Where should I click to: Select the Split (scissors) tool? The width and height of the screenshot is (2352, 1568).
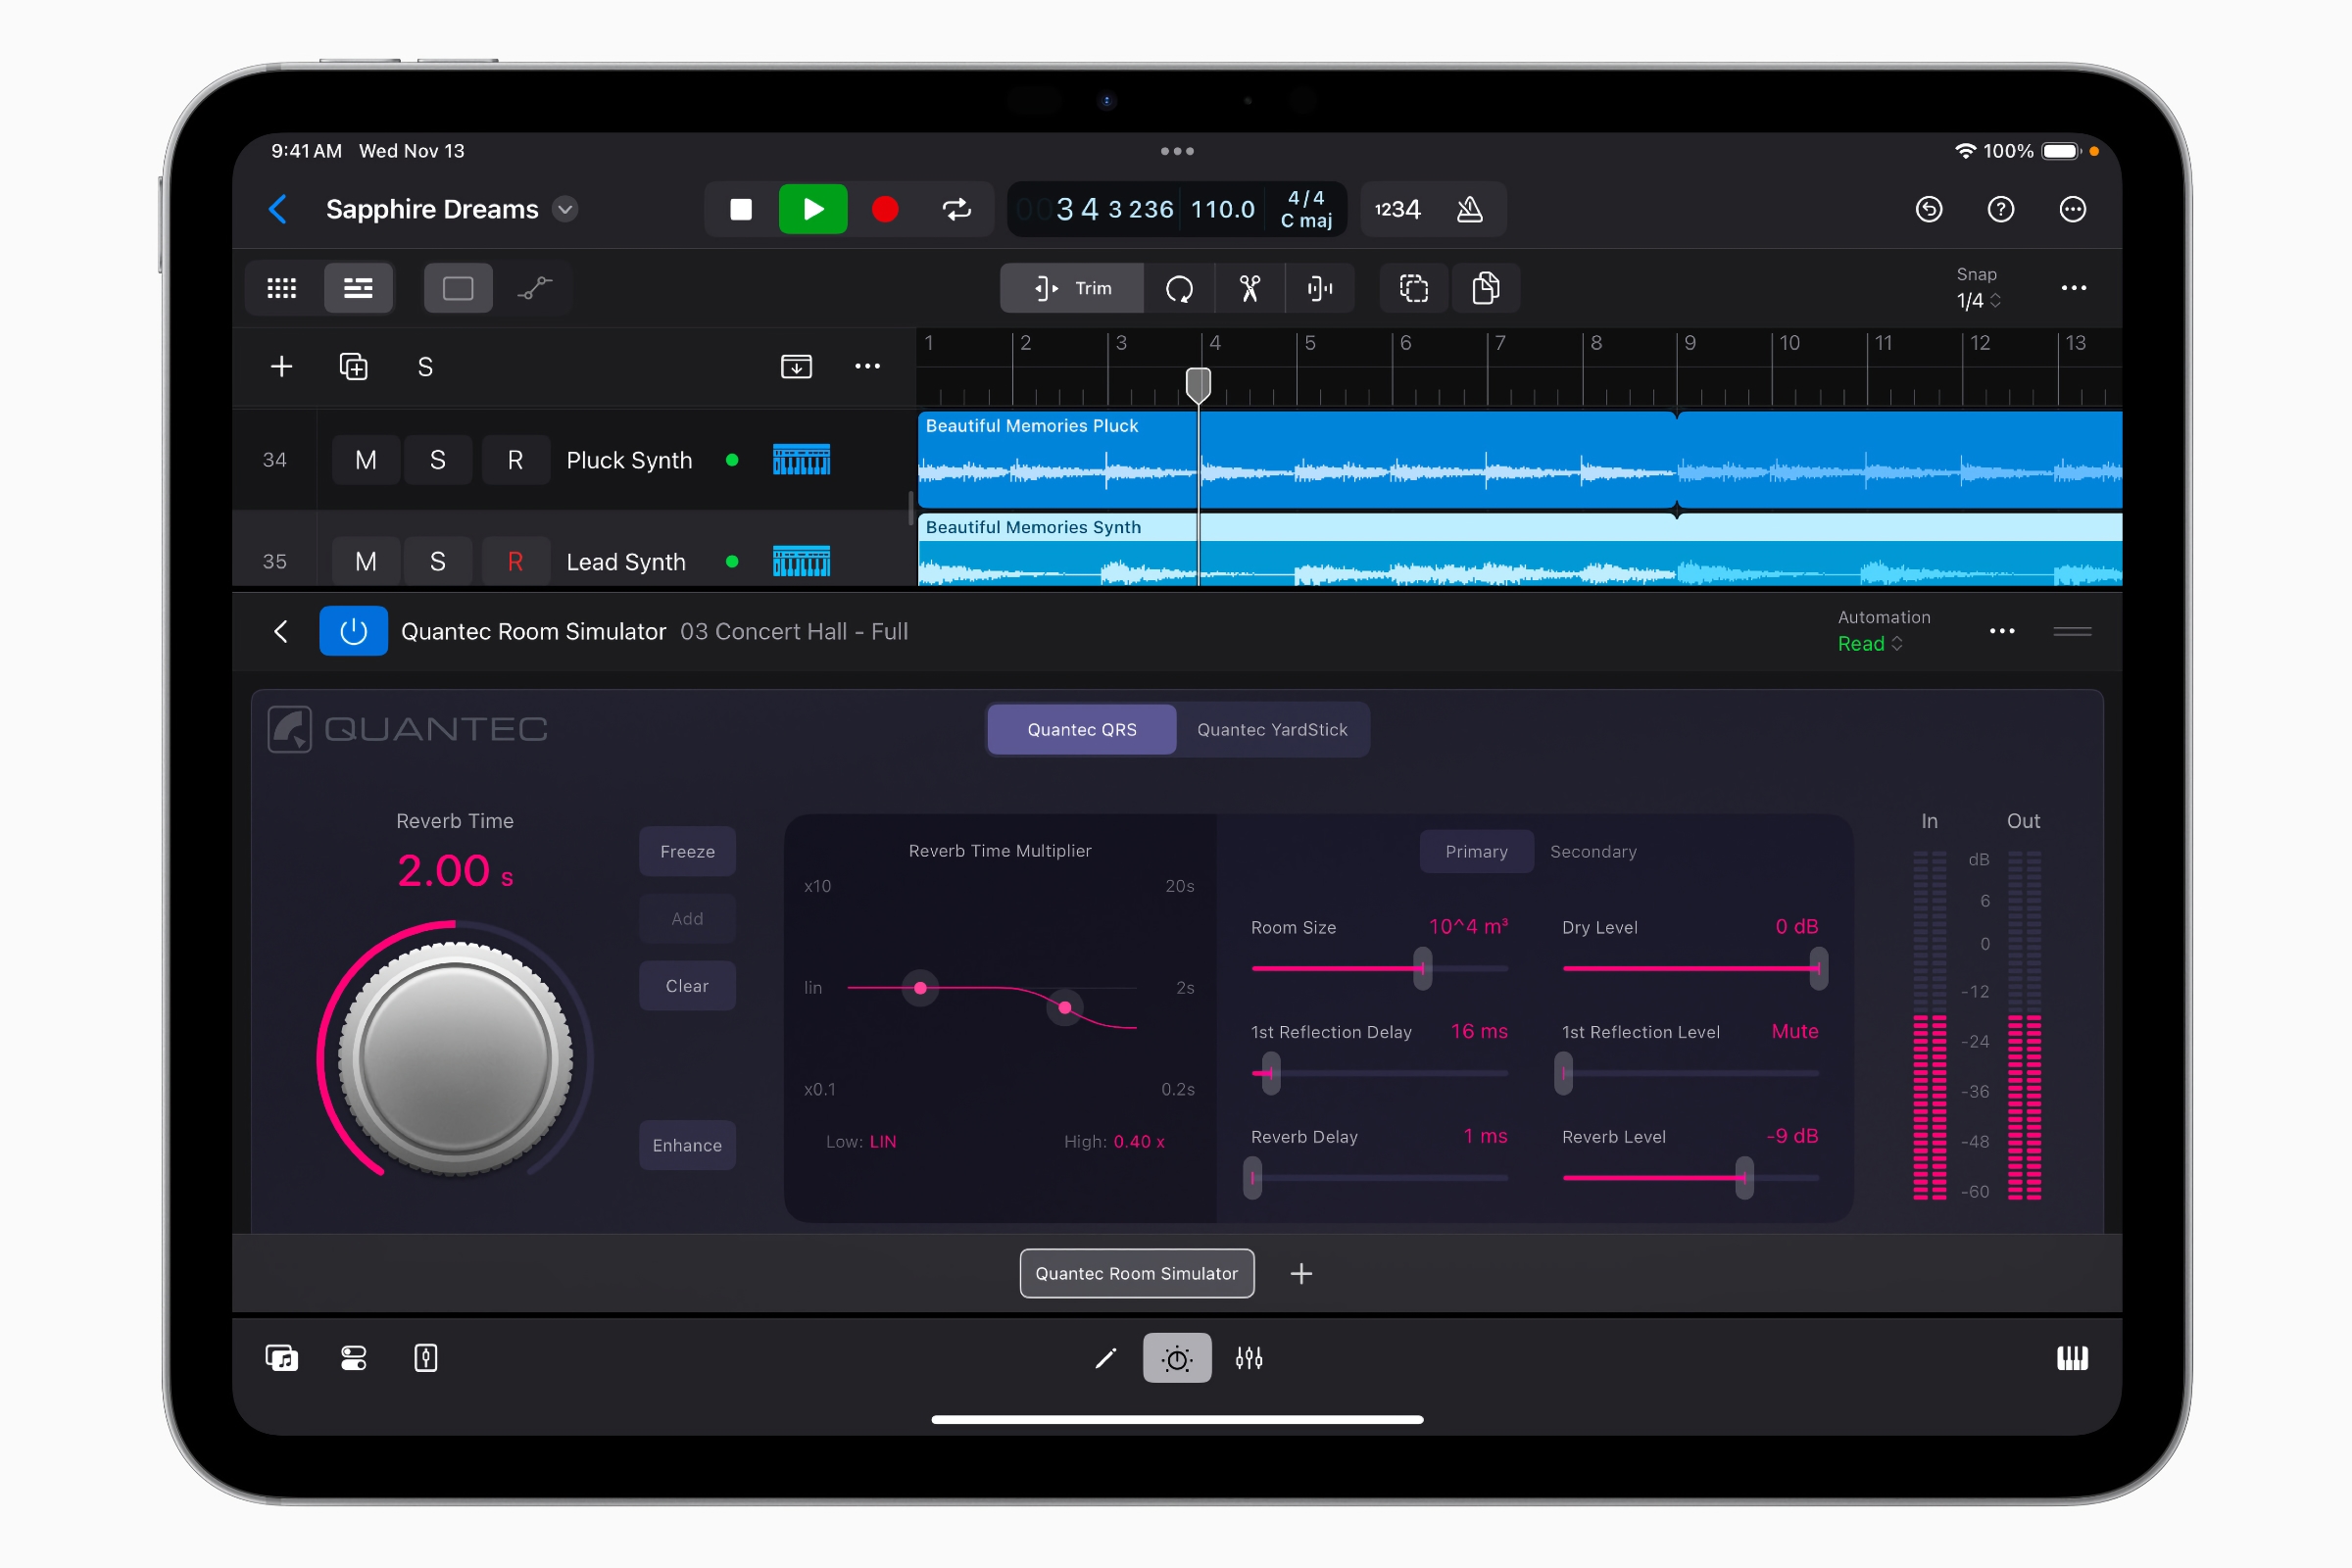(1250, 288)
